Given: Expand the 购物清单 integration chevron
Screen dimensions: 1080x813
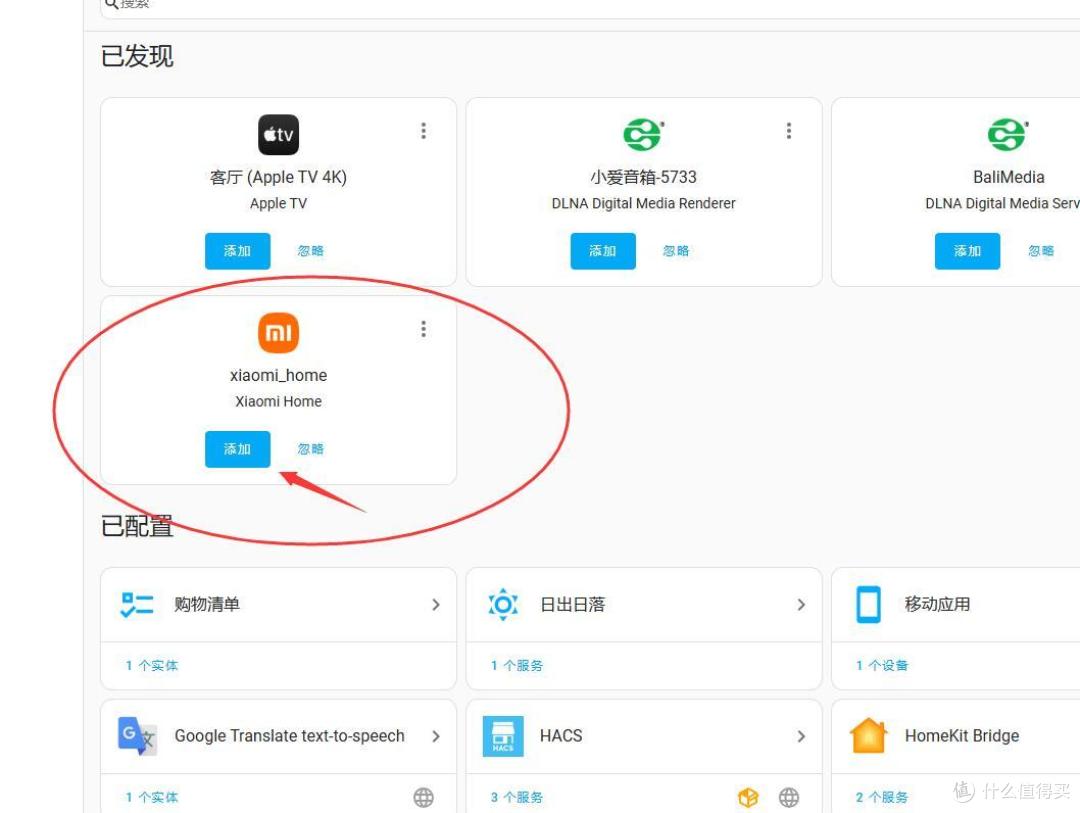Looking at the screenshot, I should coord(435,604).
